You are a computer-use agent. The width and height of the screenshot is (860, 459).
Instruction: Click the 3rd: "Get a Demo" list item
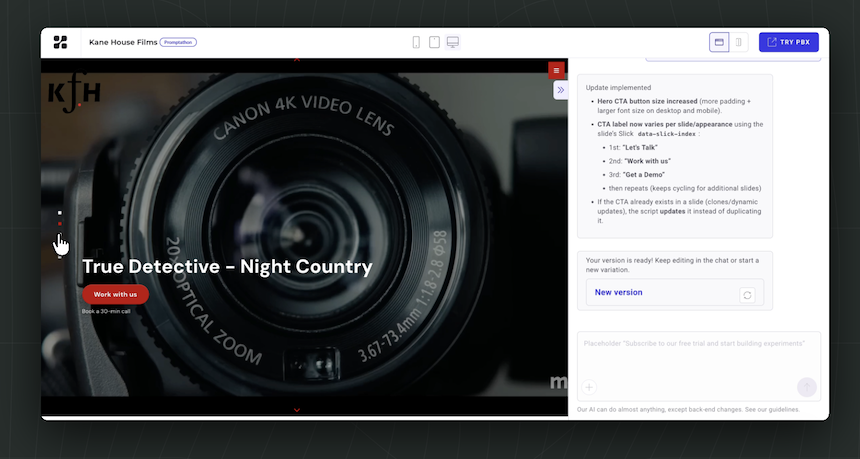[637, 174]
